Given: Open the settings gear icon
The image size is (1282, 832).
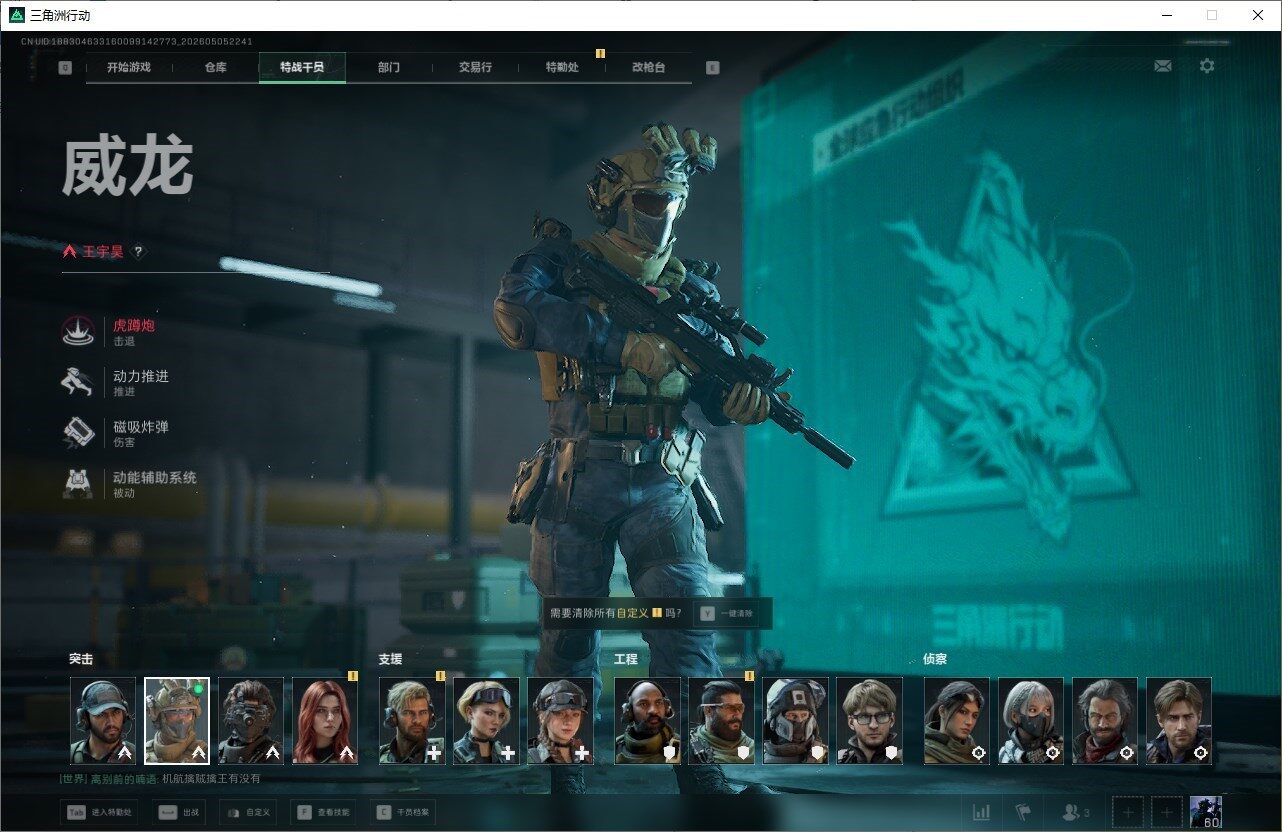Looking at the screenshot, I should pos(1207,66).
